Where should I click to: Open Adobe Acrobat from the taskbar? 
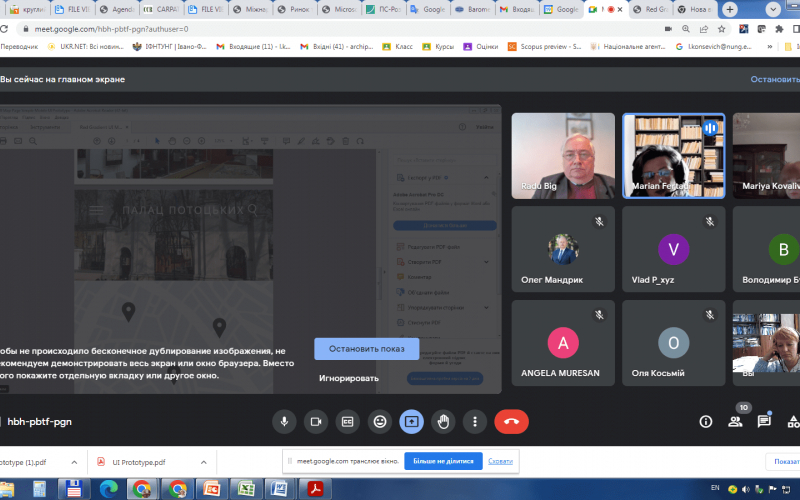point(315,489)
